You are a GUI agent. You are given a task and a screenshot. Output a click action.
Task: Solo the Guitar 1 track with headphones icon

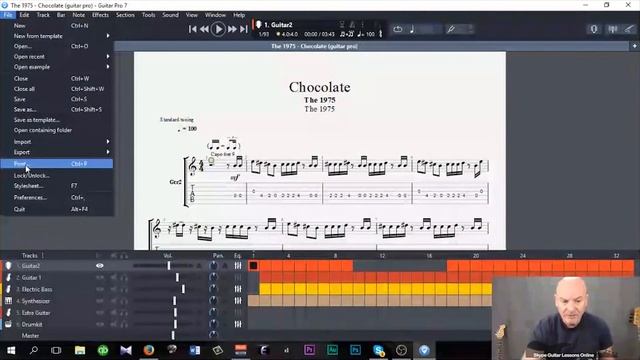[124, 278]
